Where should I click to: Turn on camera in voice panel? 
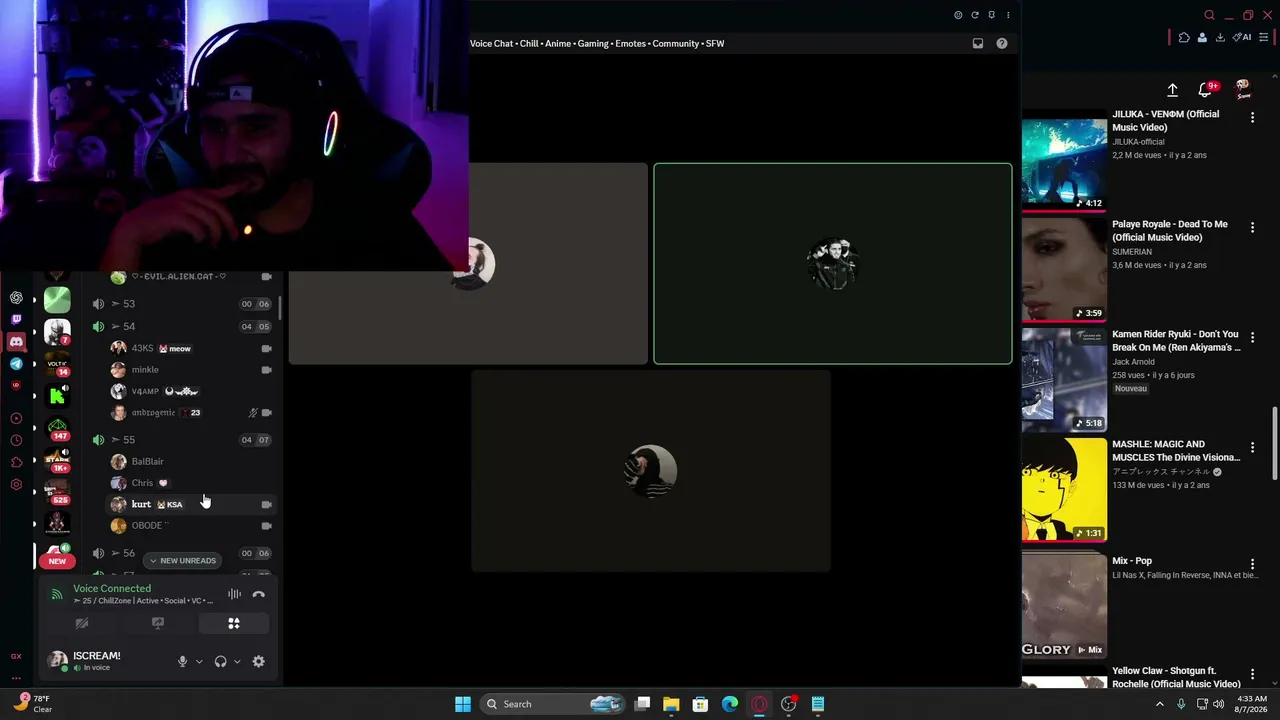click(x=82, y=623)
